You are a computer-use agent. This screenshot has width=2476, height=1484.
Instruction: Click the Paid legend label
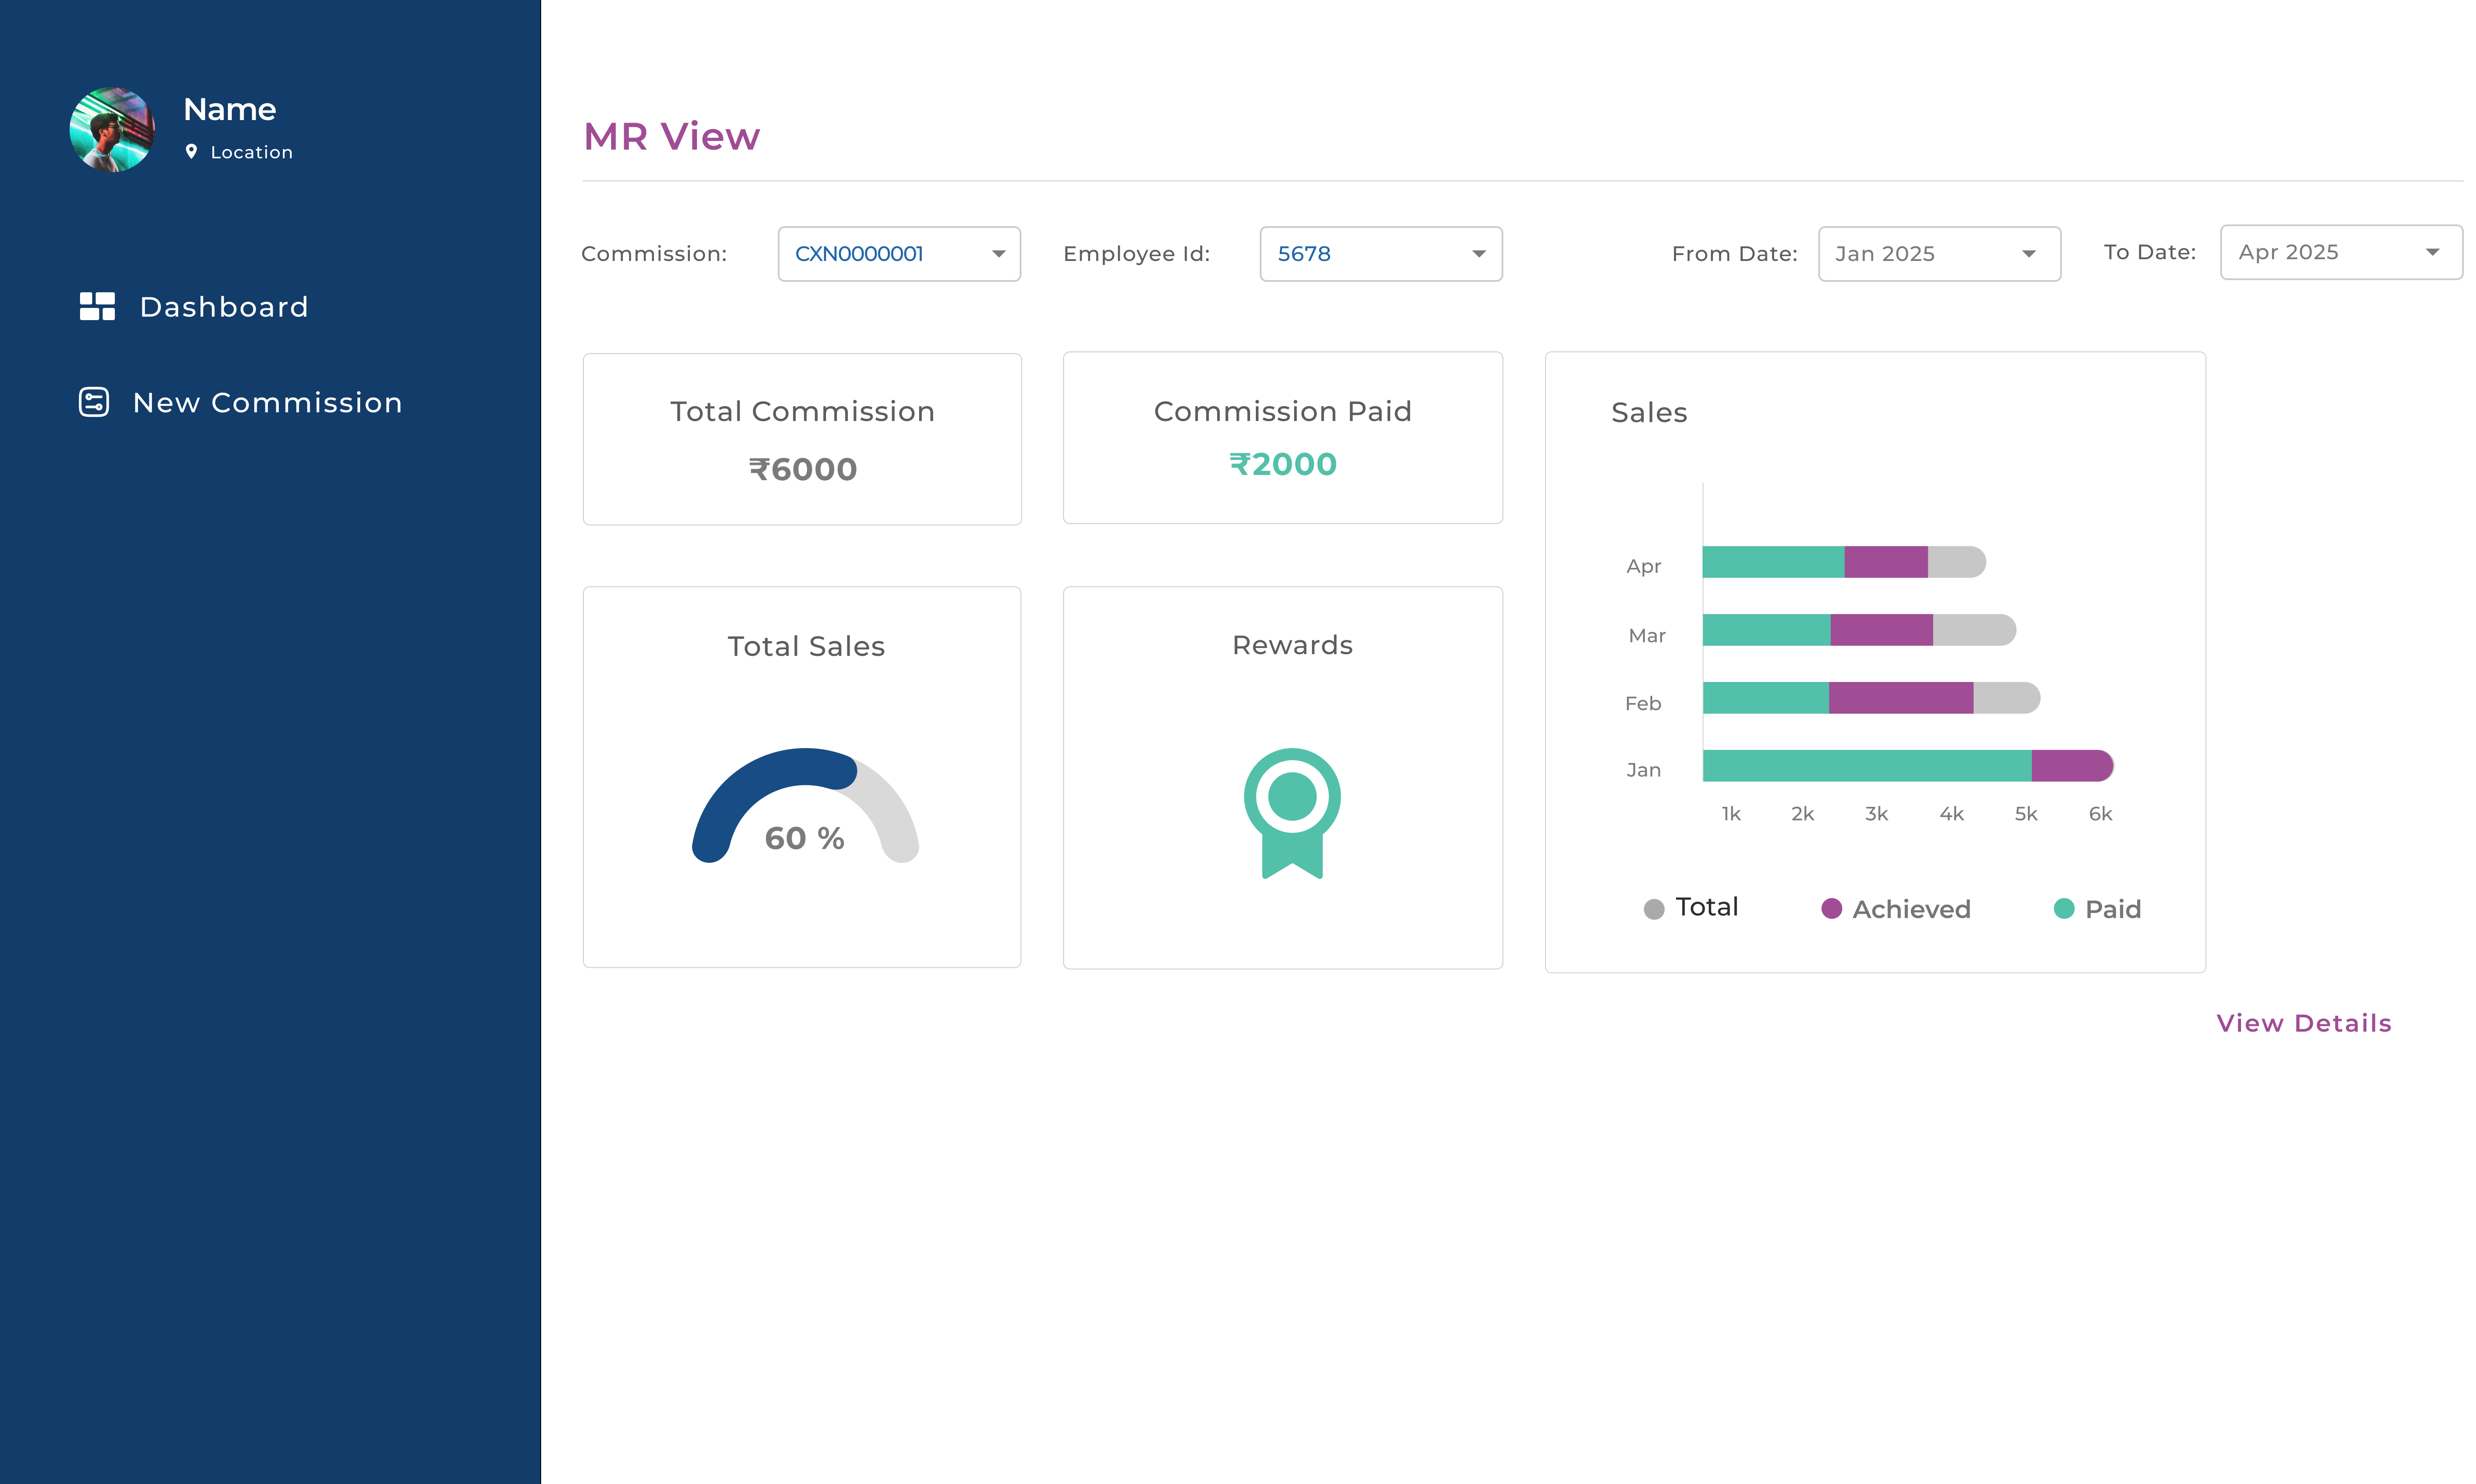pos(2113,909)
